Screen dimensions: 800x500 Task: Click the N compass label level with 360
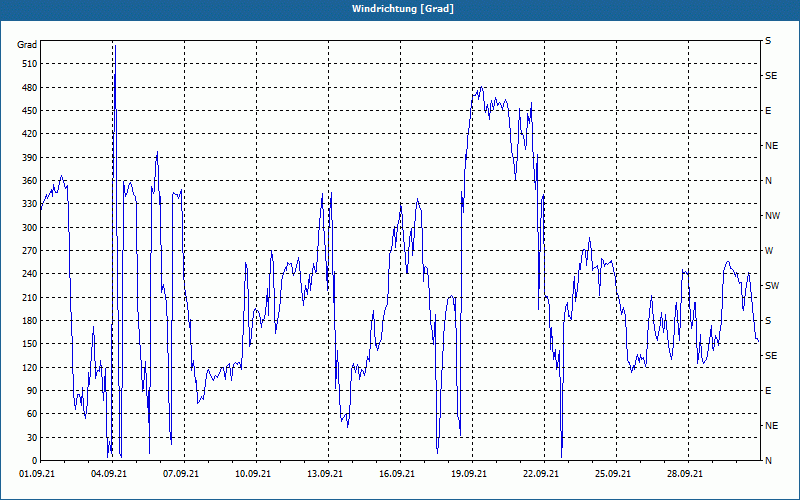[768, 181]
